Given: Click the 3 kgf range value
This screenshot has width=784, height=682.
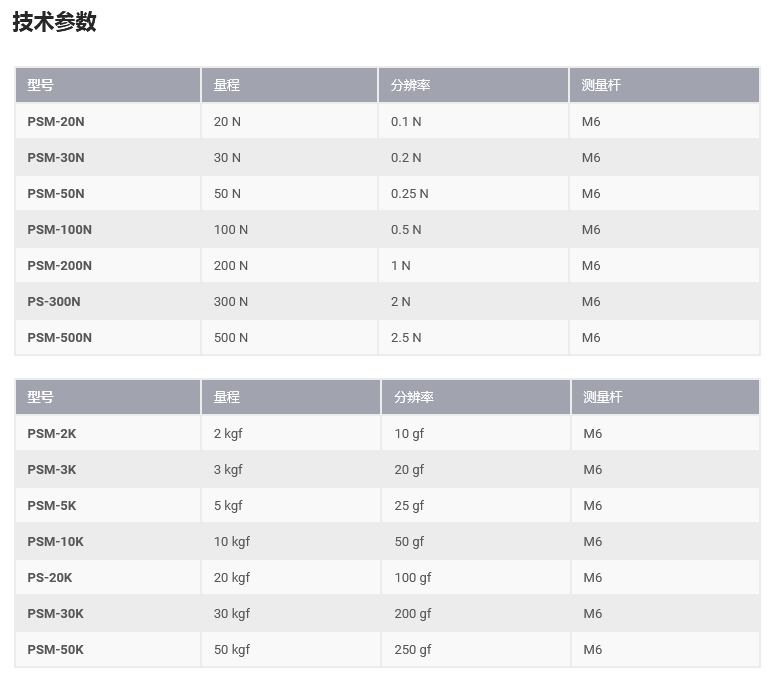Looking at the screenshot, I should (x=228, y=470).
